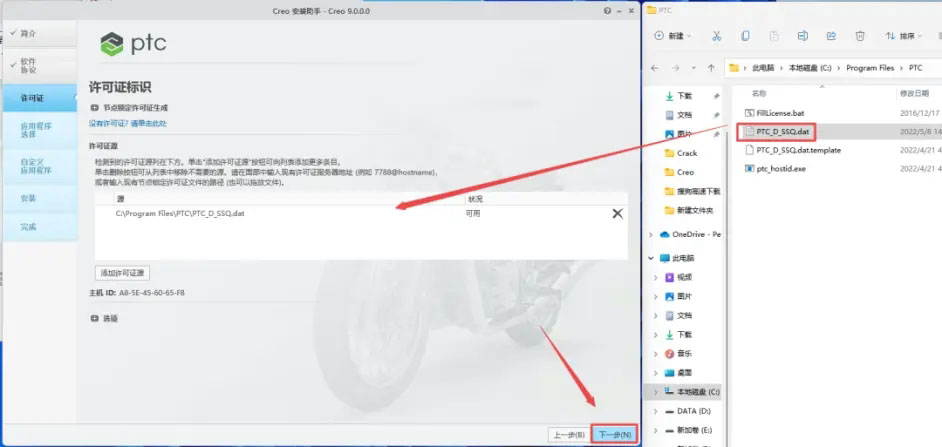
Task: Open the 完成 step in installer sidebar
Action: click(x=40, y=227)
